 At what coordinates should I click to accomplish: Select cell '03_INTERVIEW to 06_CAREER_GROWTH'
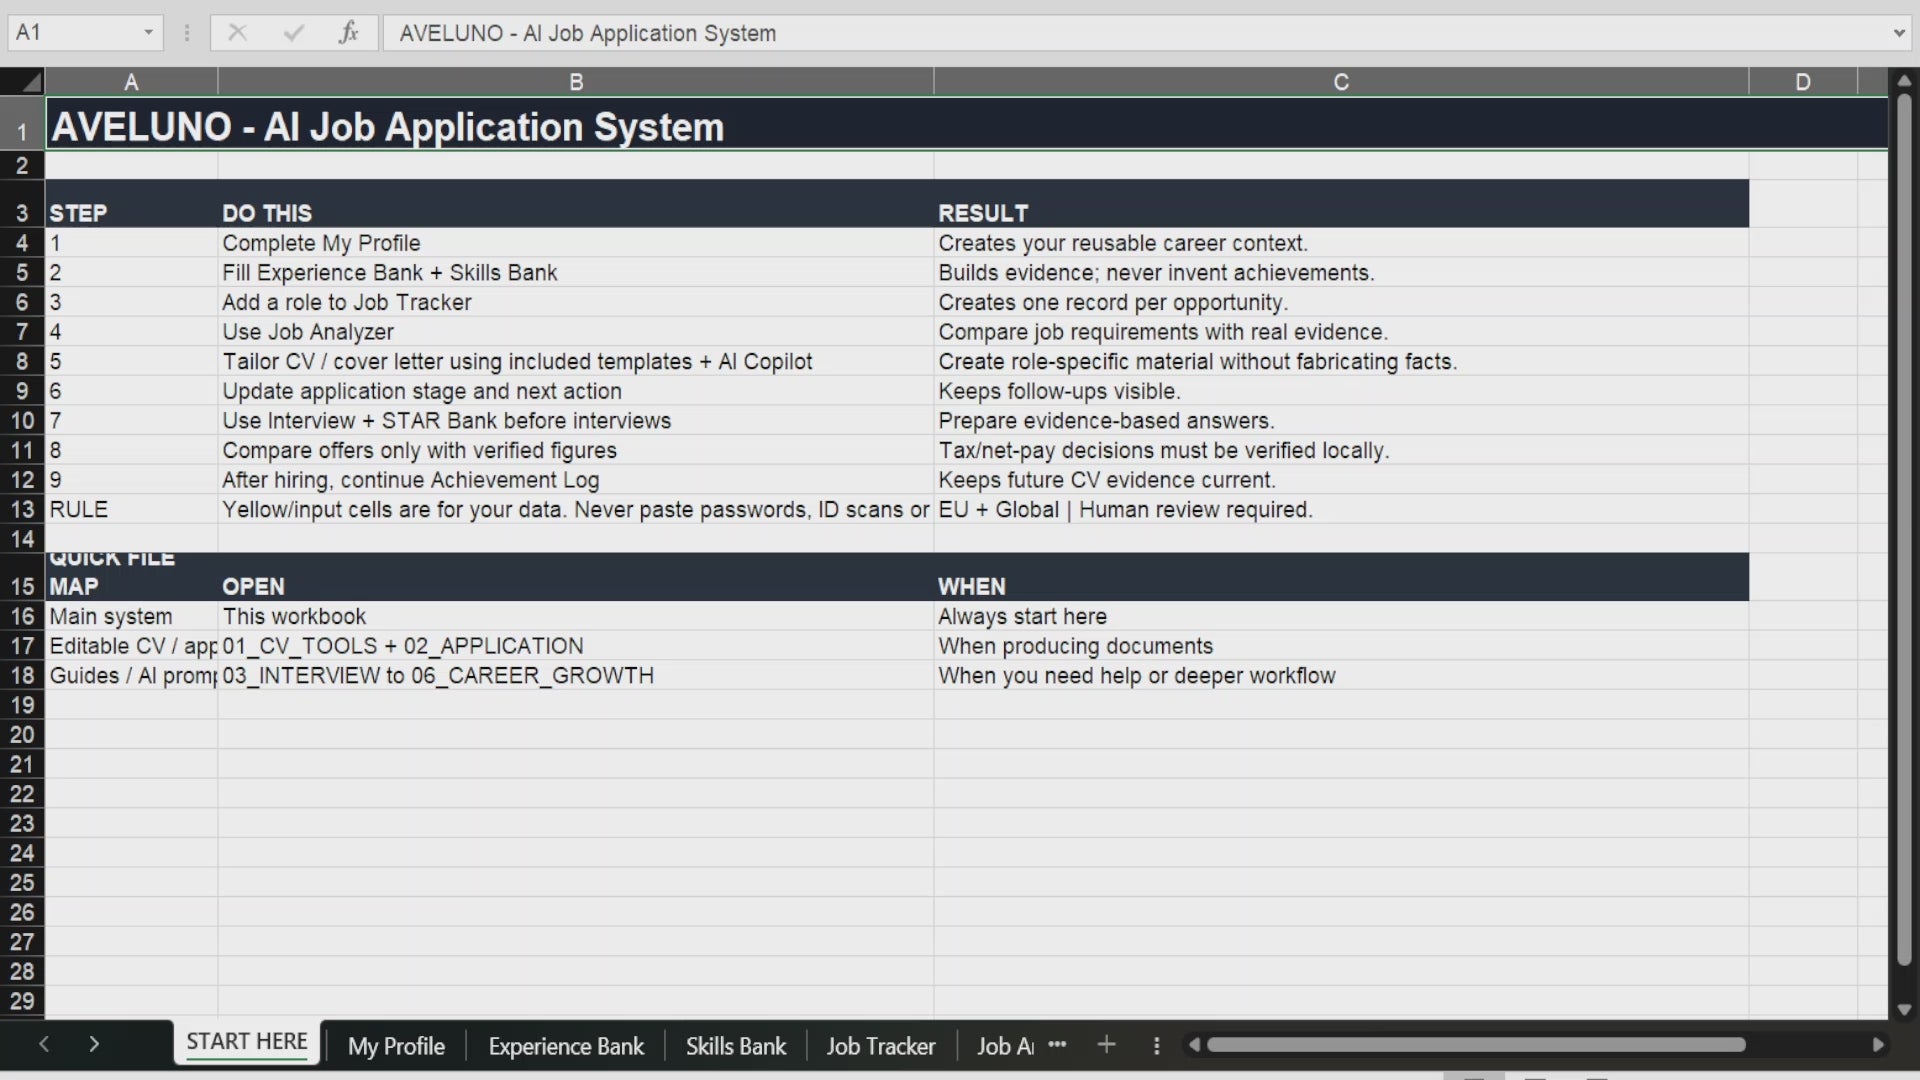coord(576,675)
